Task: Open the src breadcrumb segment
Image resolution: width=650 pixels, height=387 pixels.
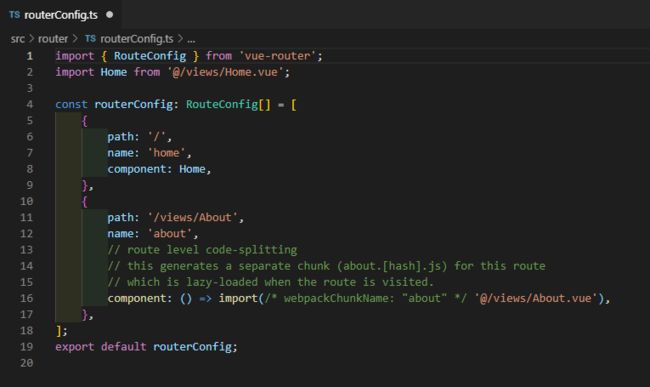Action: pyautogui.click(x=17, y=39)
